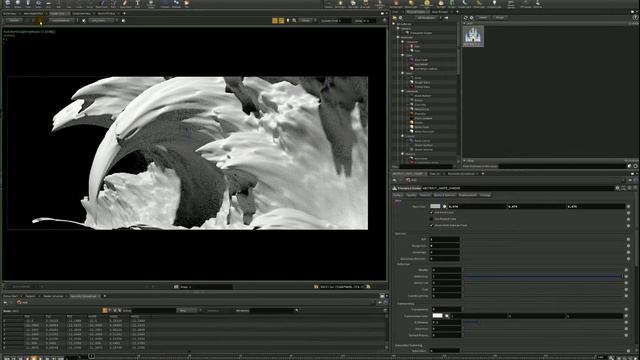Click the help icon at the material palette top right

635,18
